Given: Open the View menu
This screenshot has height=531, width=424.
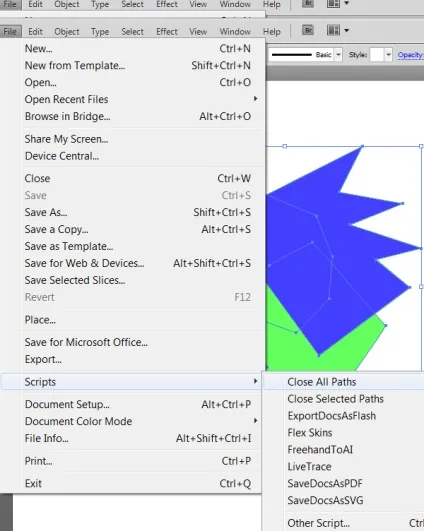Looking at the screenshot, I should click(x=198, y=31).
